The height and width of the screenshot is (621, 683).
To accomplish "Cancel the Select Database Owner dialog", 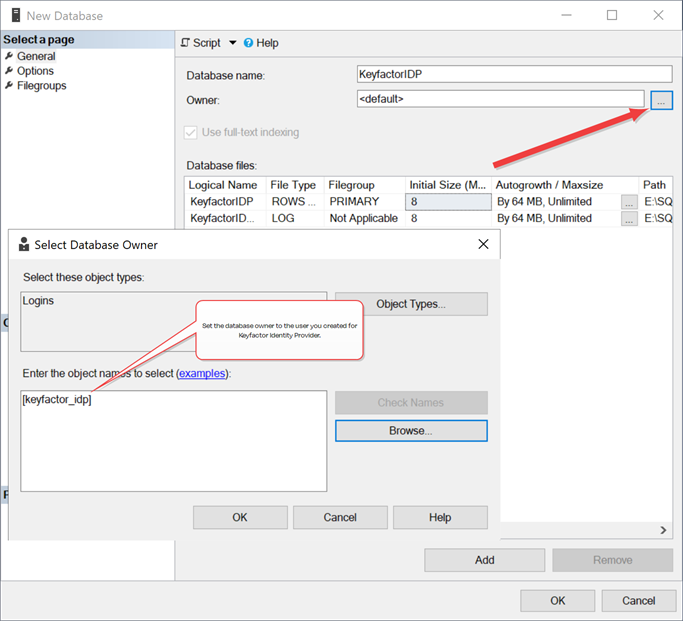I will click(340, 517).
